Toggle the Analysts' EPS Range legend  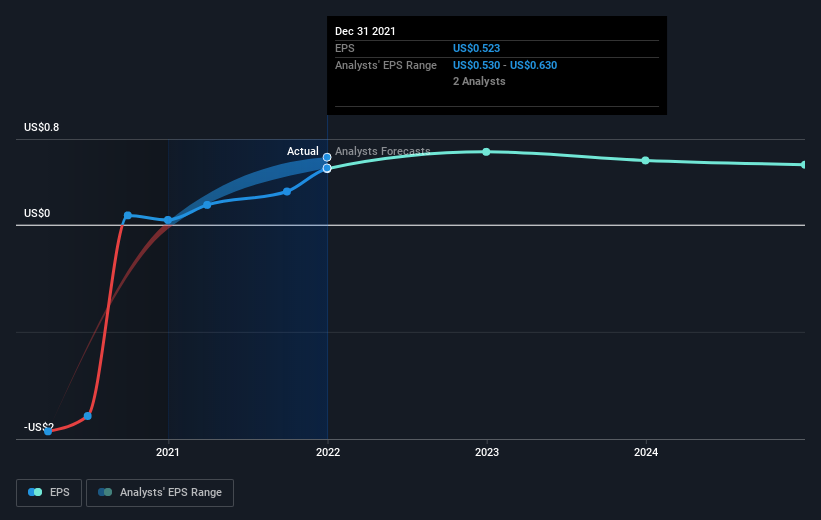160,493
